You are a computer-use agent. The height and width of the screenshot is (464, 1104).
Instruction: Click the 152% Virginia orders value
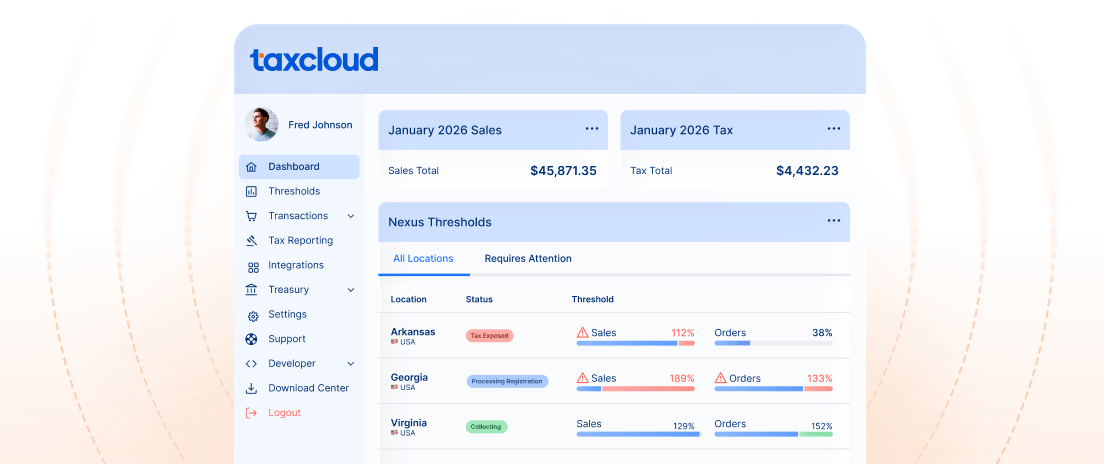click(x=822, y=426)
